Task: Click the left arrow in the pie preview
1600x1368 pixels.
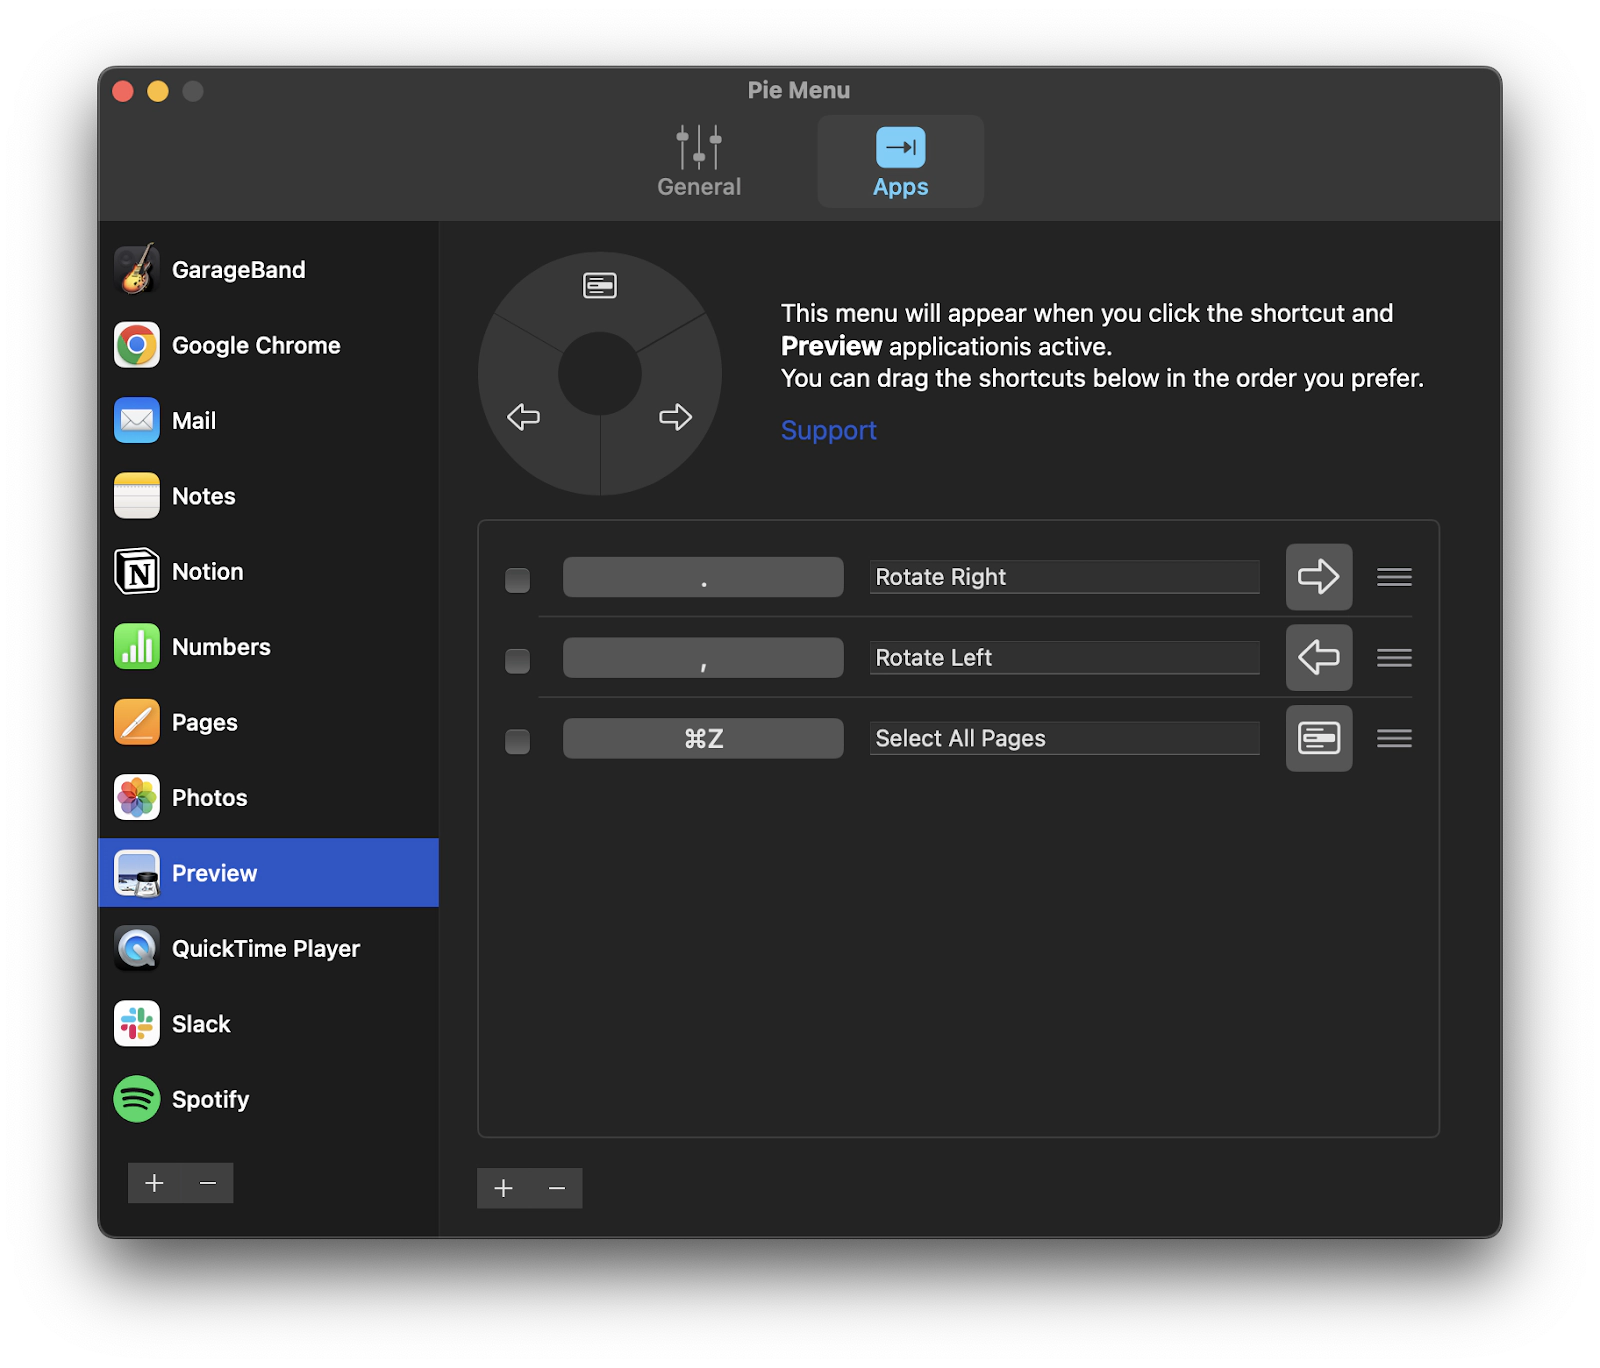Action: [x=523, y=417]
